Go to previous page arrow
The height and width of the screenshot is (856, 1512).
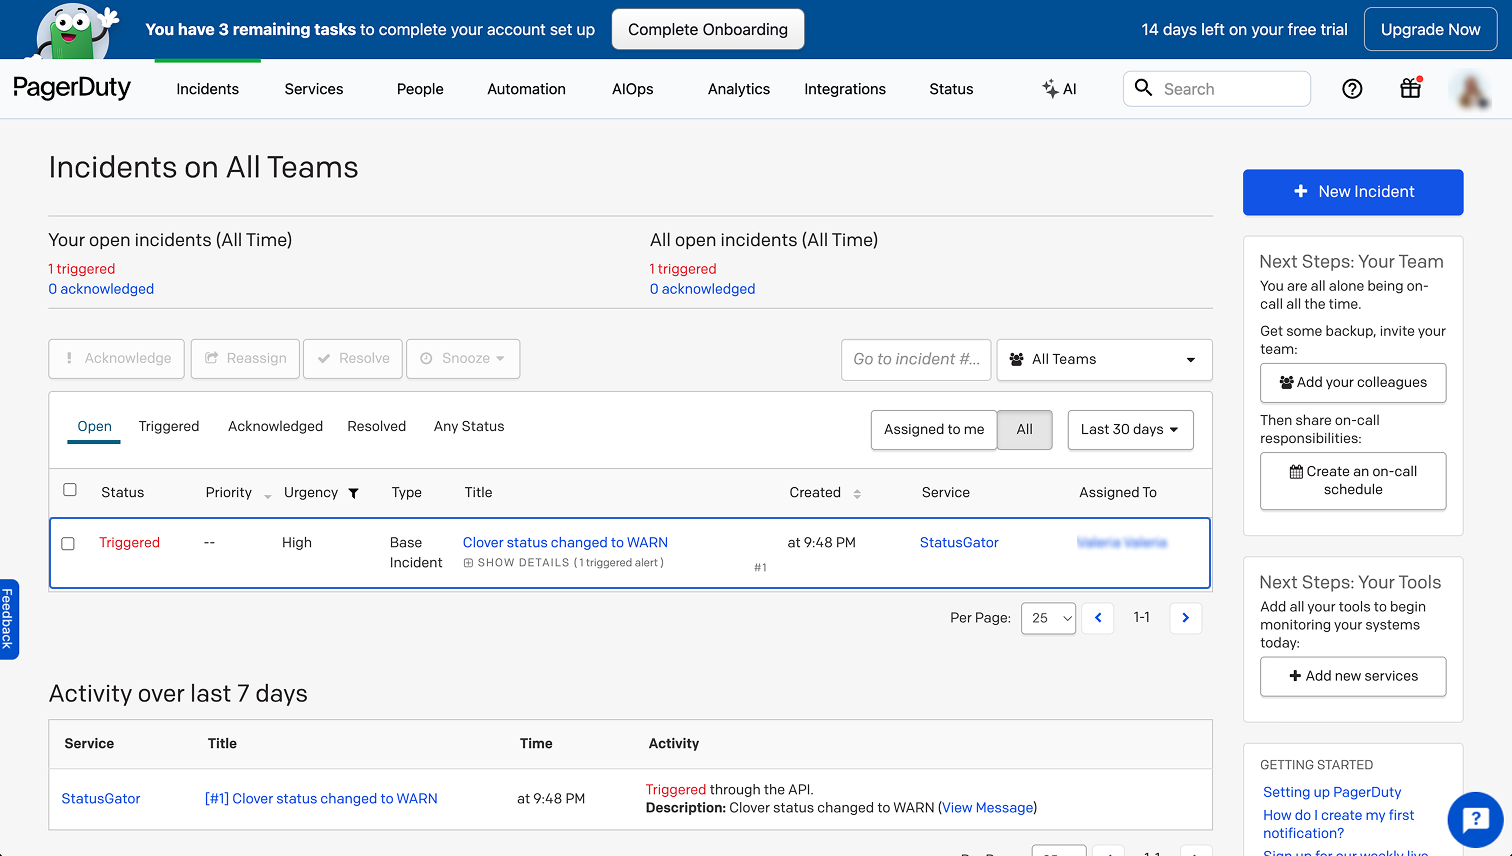(1098, 618)
